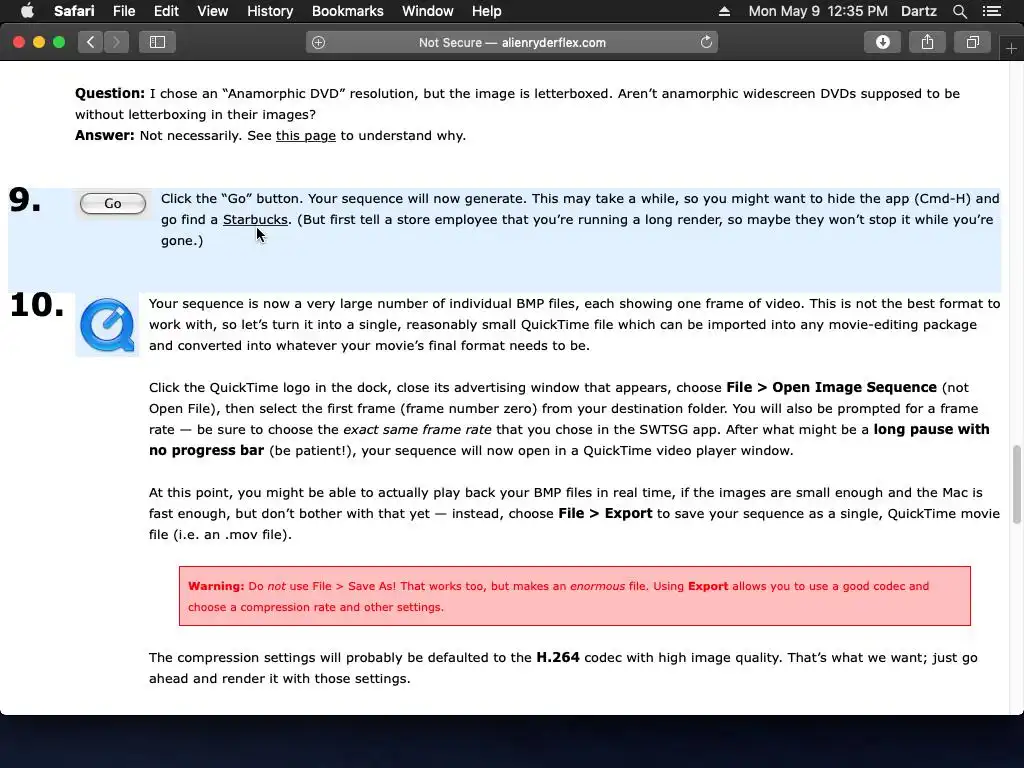
Task: Minimize the Safari window yellow button
Action: pyautogui.click(x=39, y=42)
